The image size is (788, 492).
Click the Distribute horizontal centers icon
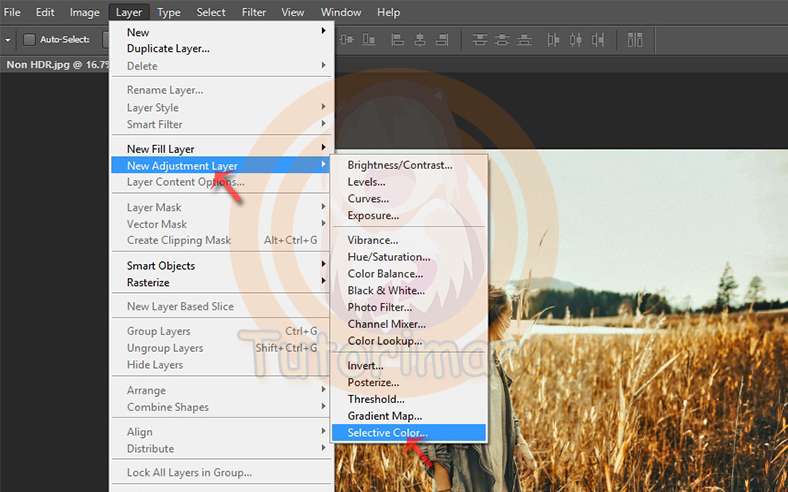tap(575, 39)
